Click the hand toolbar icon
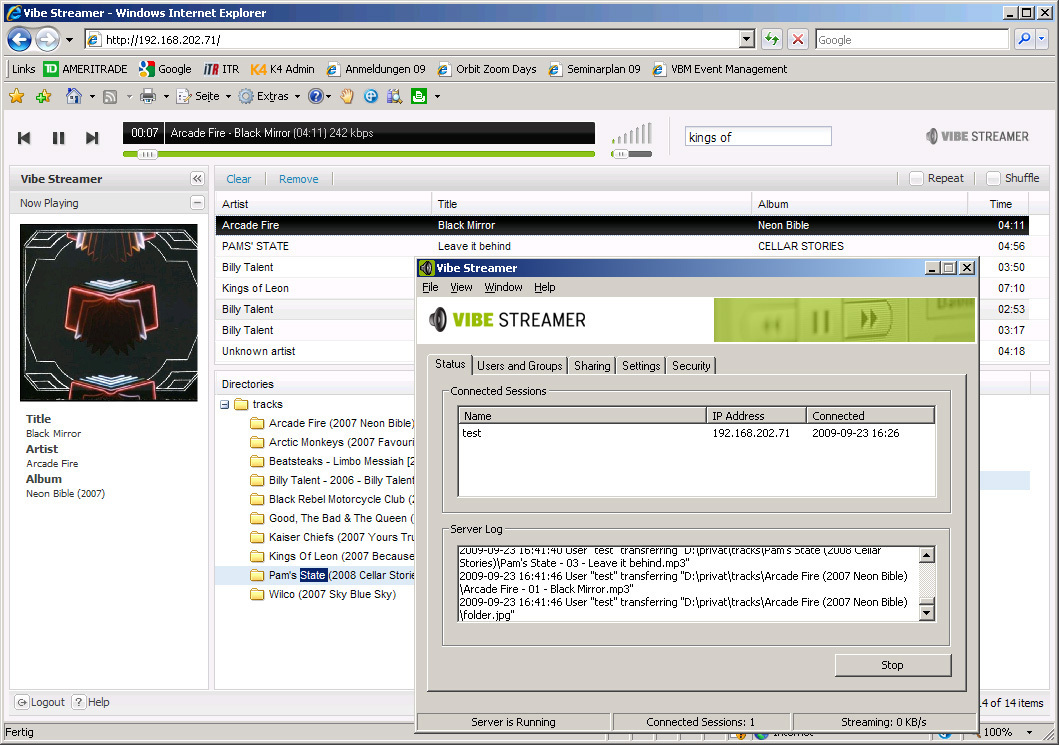The width and height of the screenshot is (1059, 745). [x=347, y=96]
